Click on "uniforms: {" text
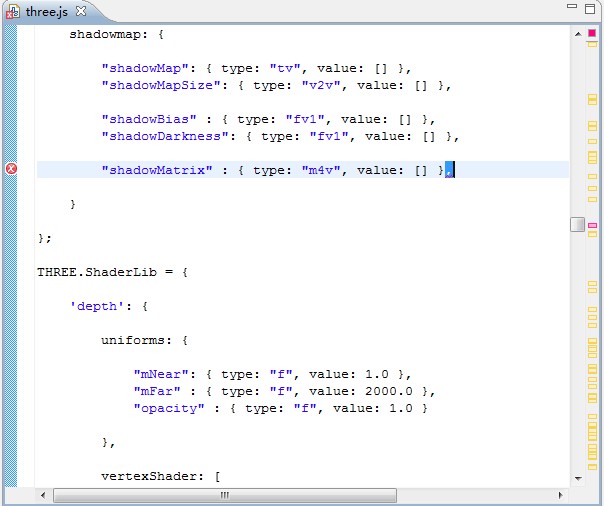Screen dimensions: 604x506 (144, 340)
